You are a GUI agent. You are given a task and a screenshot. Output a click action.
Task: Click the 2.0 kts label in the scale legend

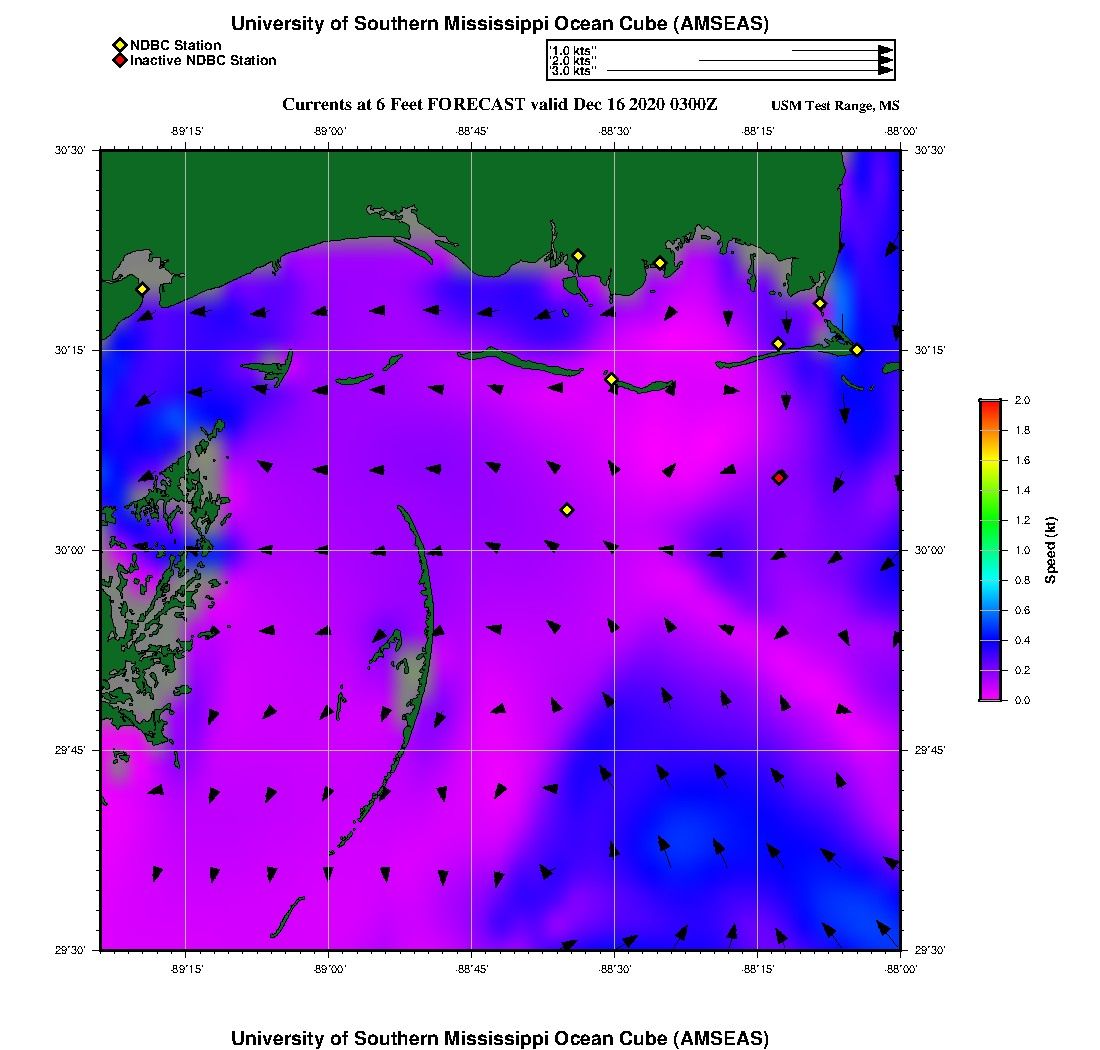574,60
